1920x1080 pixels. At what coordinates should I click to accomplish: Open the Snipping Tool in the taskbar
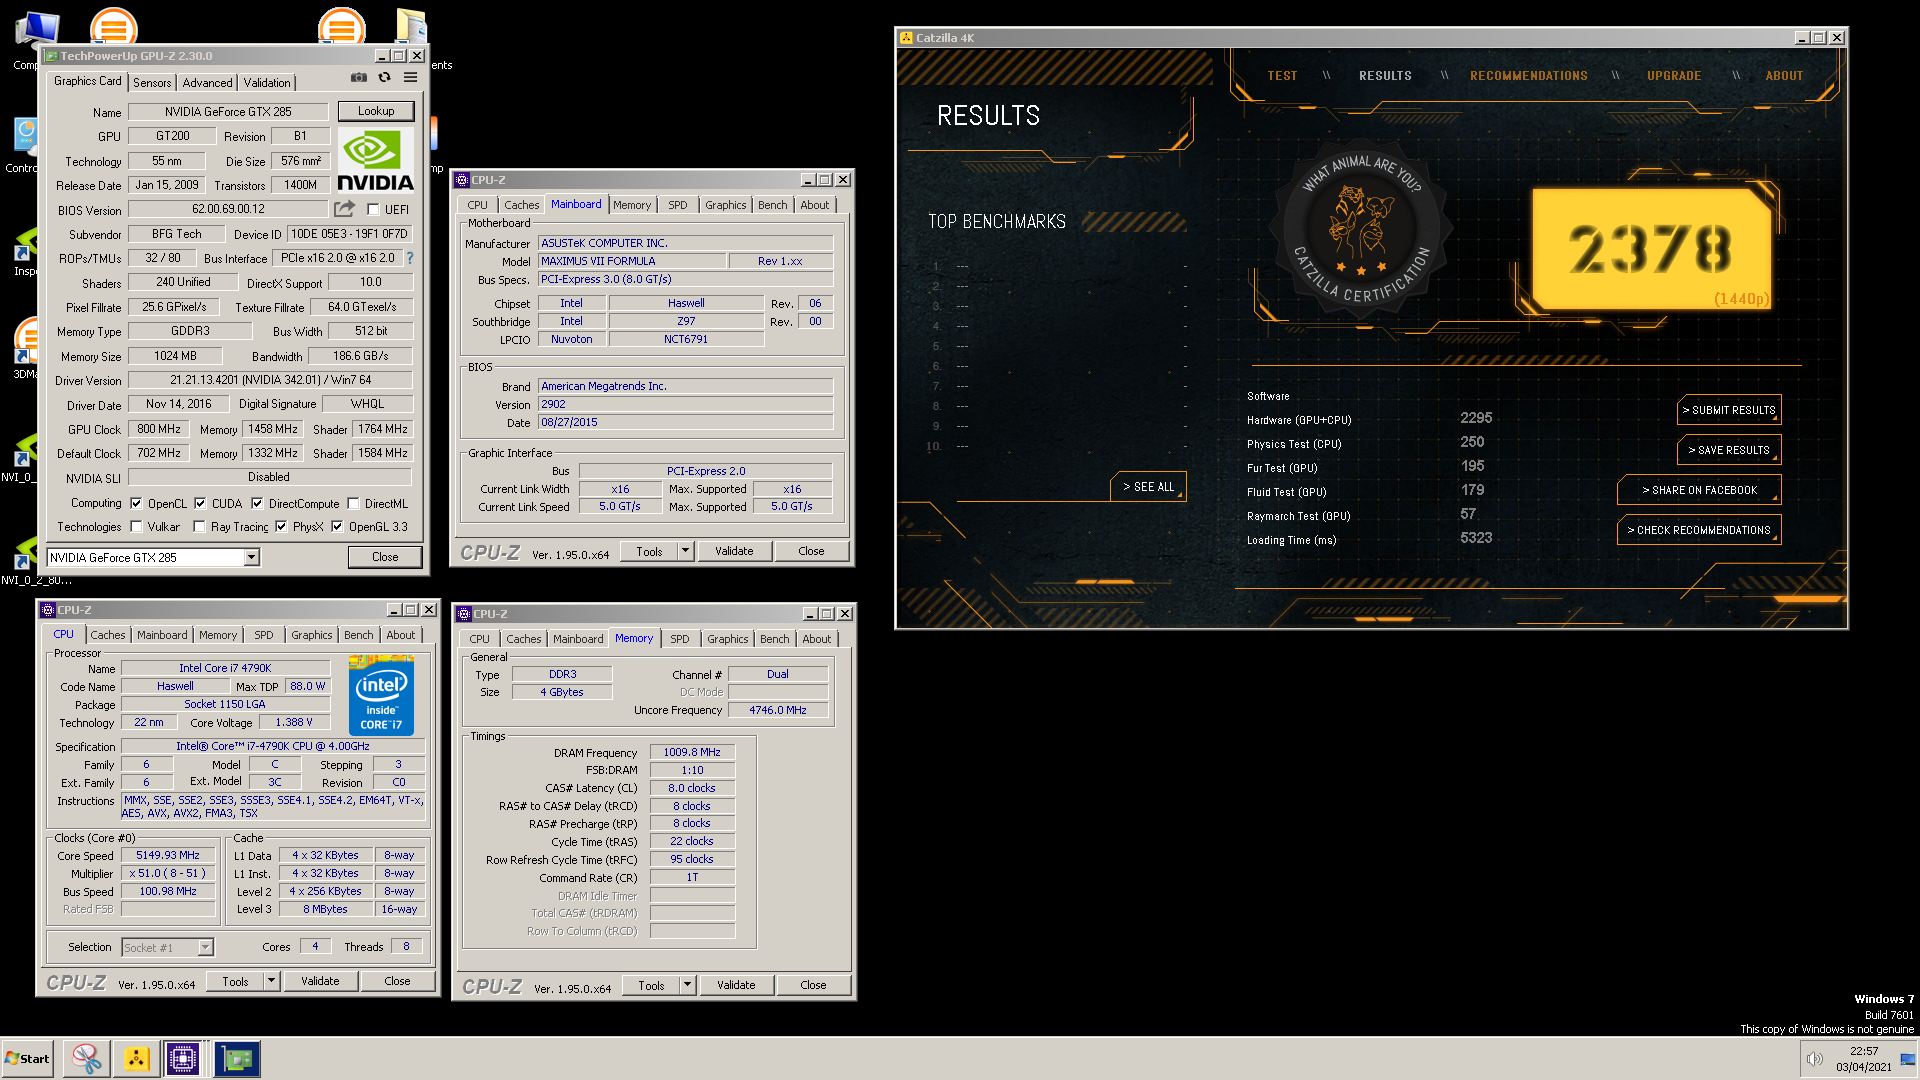pyautogui.click(x=86, y=1059)
